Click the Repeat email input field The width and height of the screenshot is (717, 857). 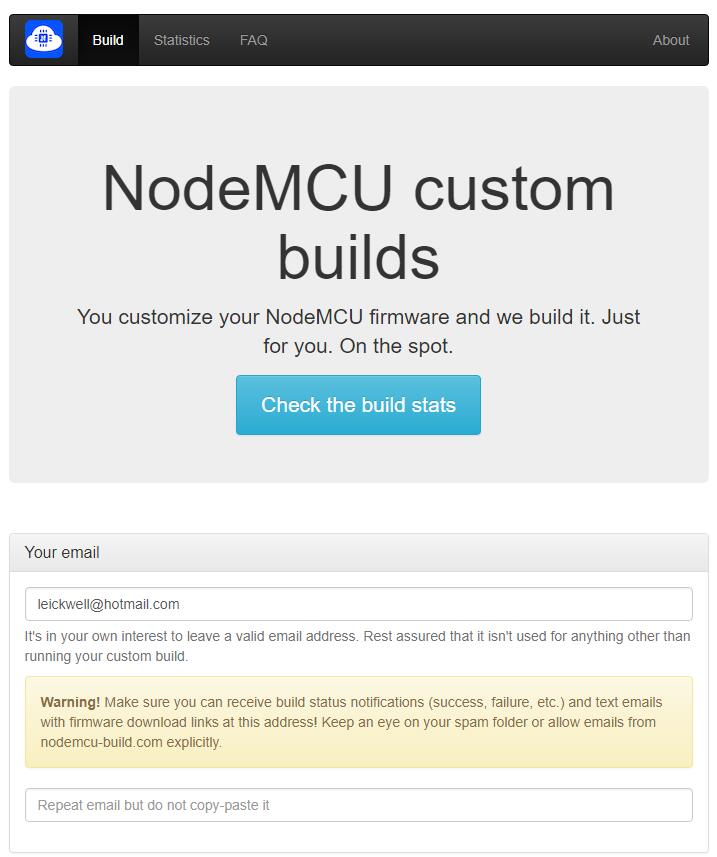tap(358, 805)
